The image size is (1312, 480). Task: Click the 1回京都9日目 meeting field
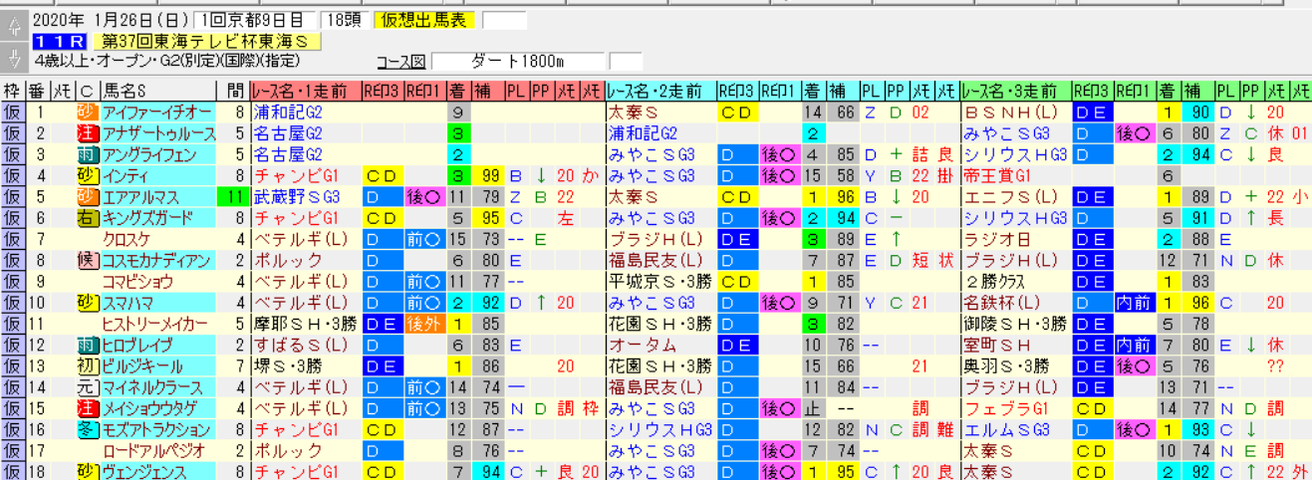[254, 20]
